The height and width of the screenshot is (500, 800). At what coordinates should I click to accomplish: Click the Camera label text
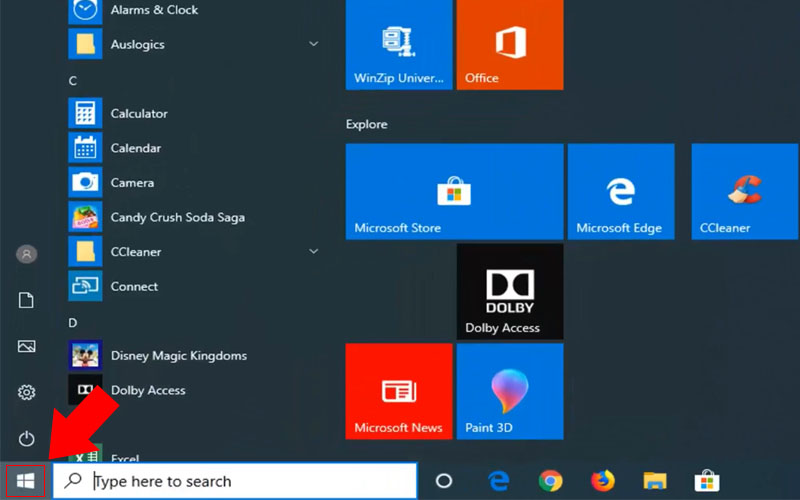pyautogui.click(x=132, y=183)
